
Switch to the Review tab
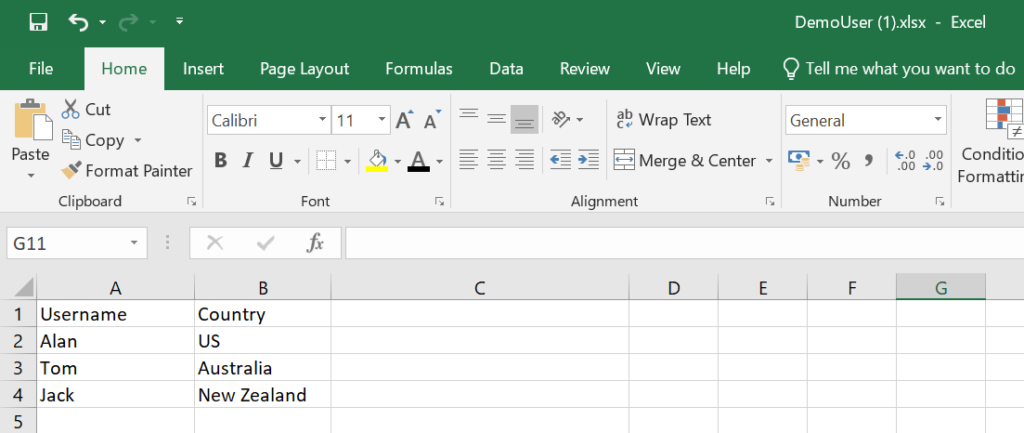point(584,69)
